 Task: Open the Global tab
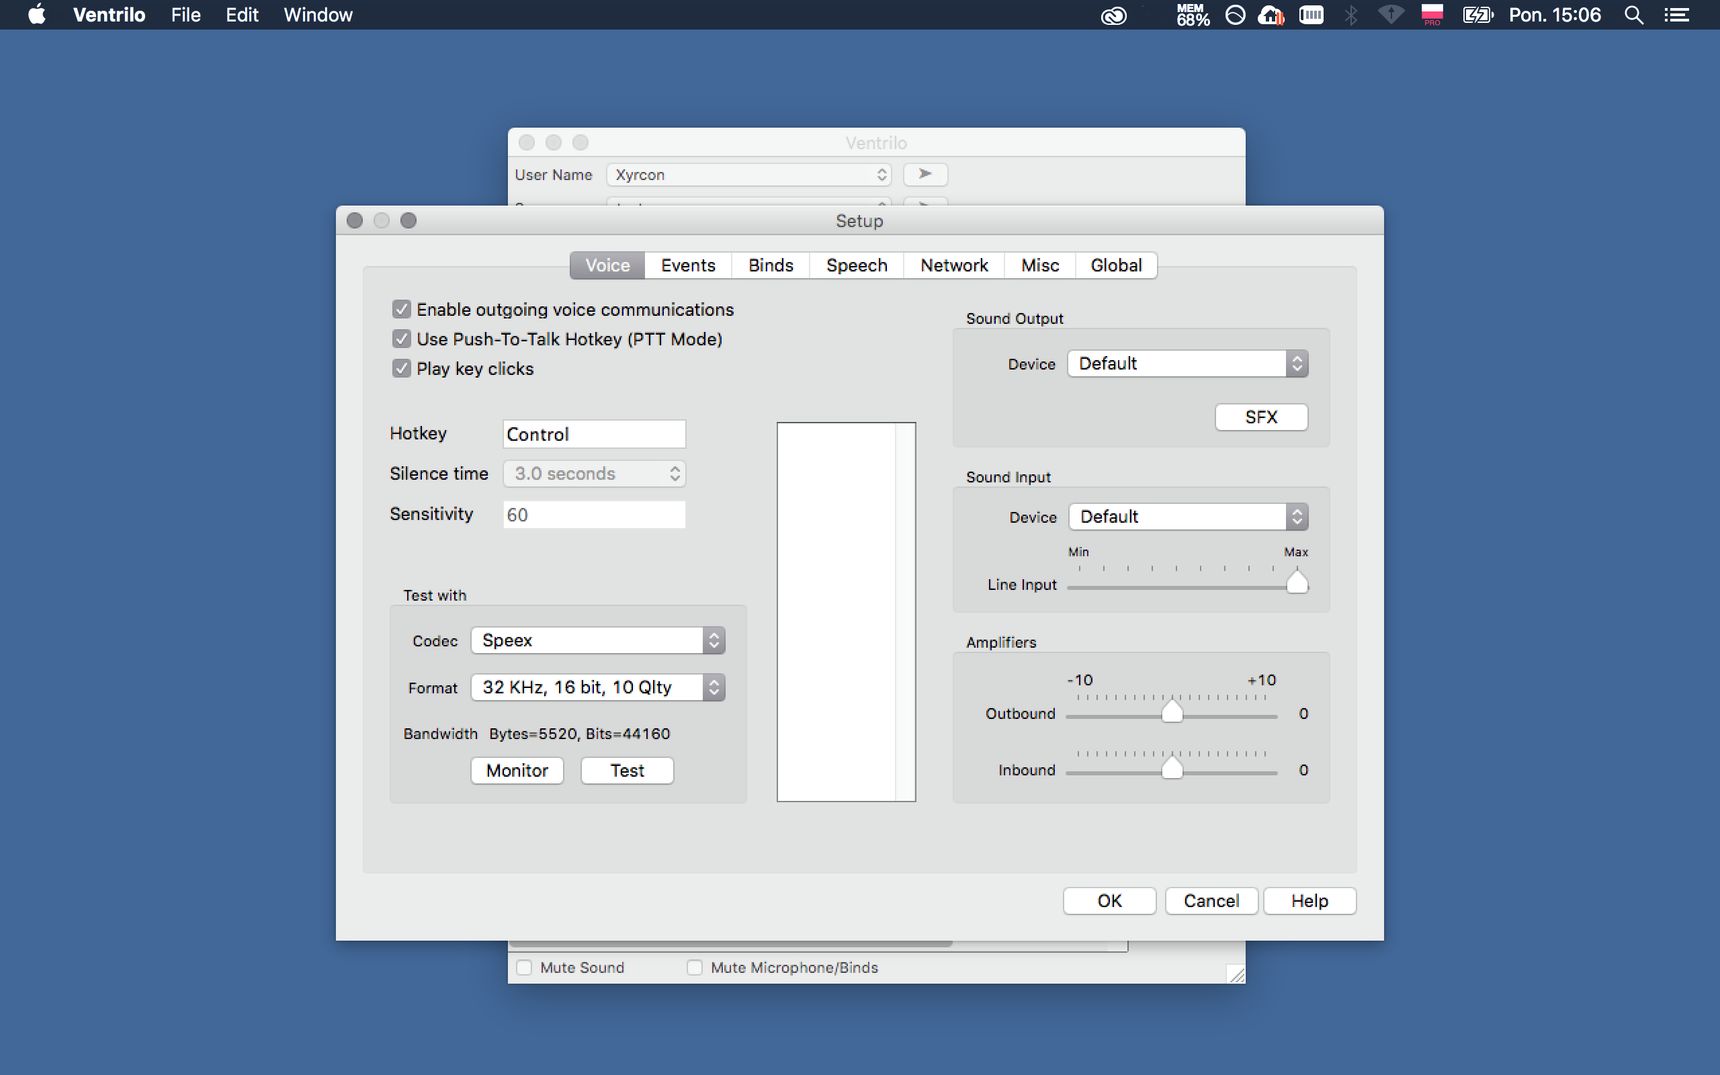coord(1116,265)
